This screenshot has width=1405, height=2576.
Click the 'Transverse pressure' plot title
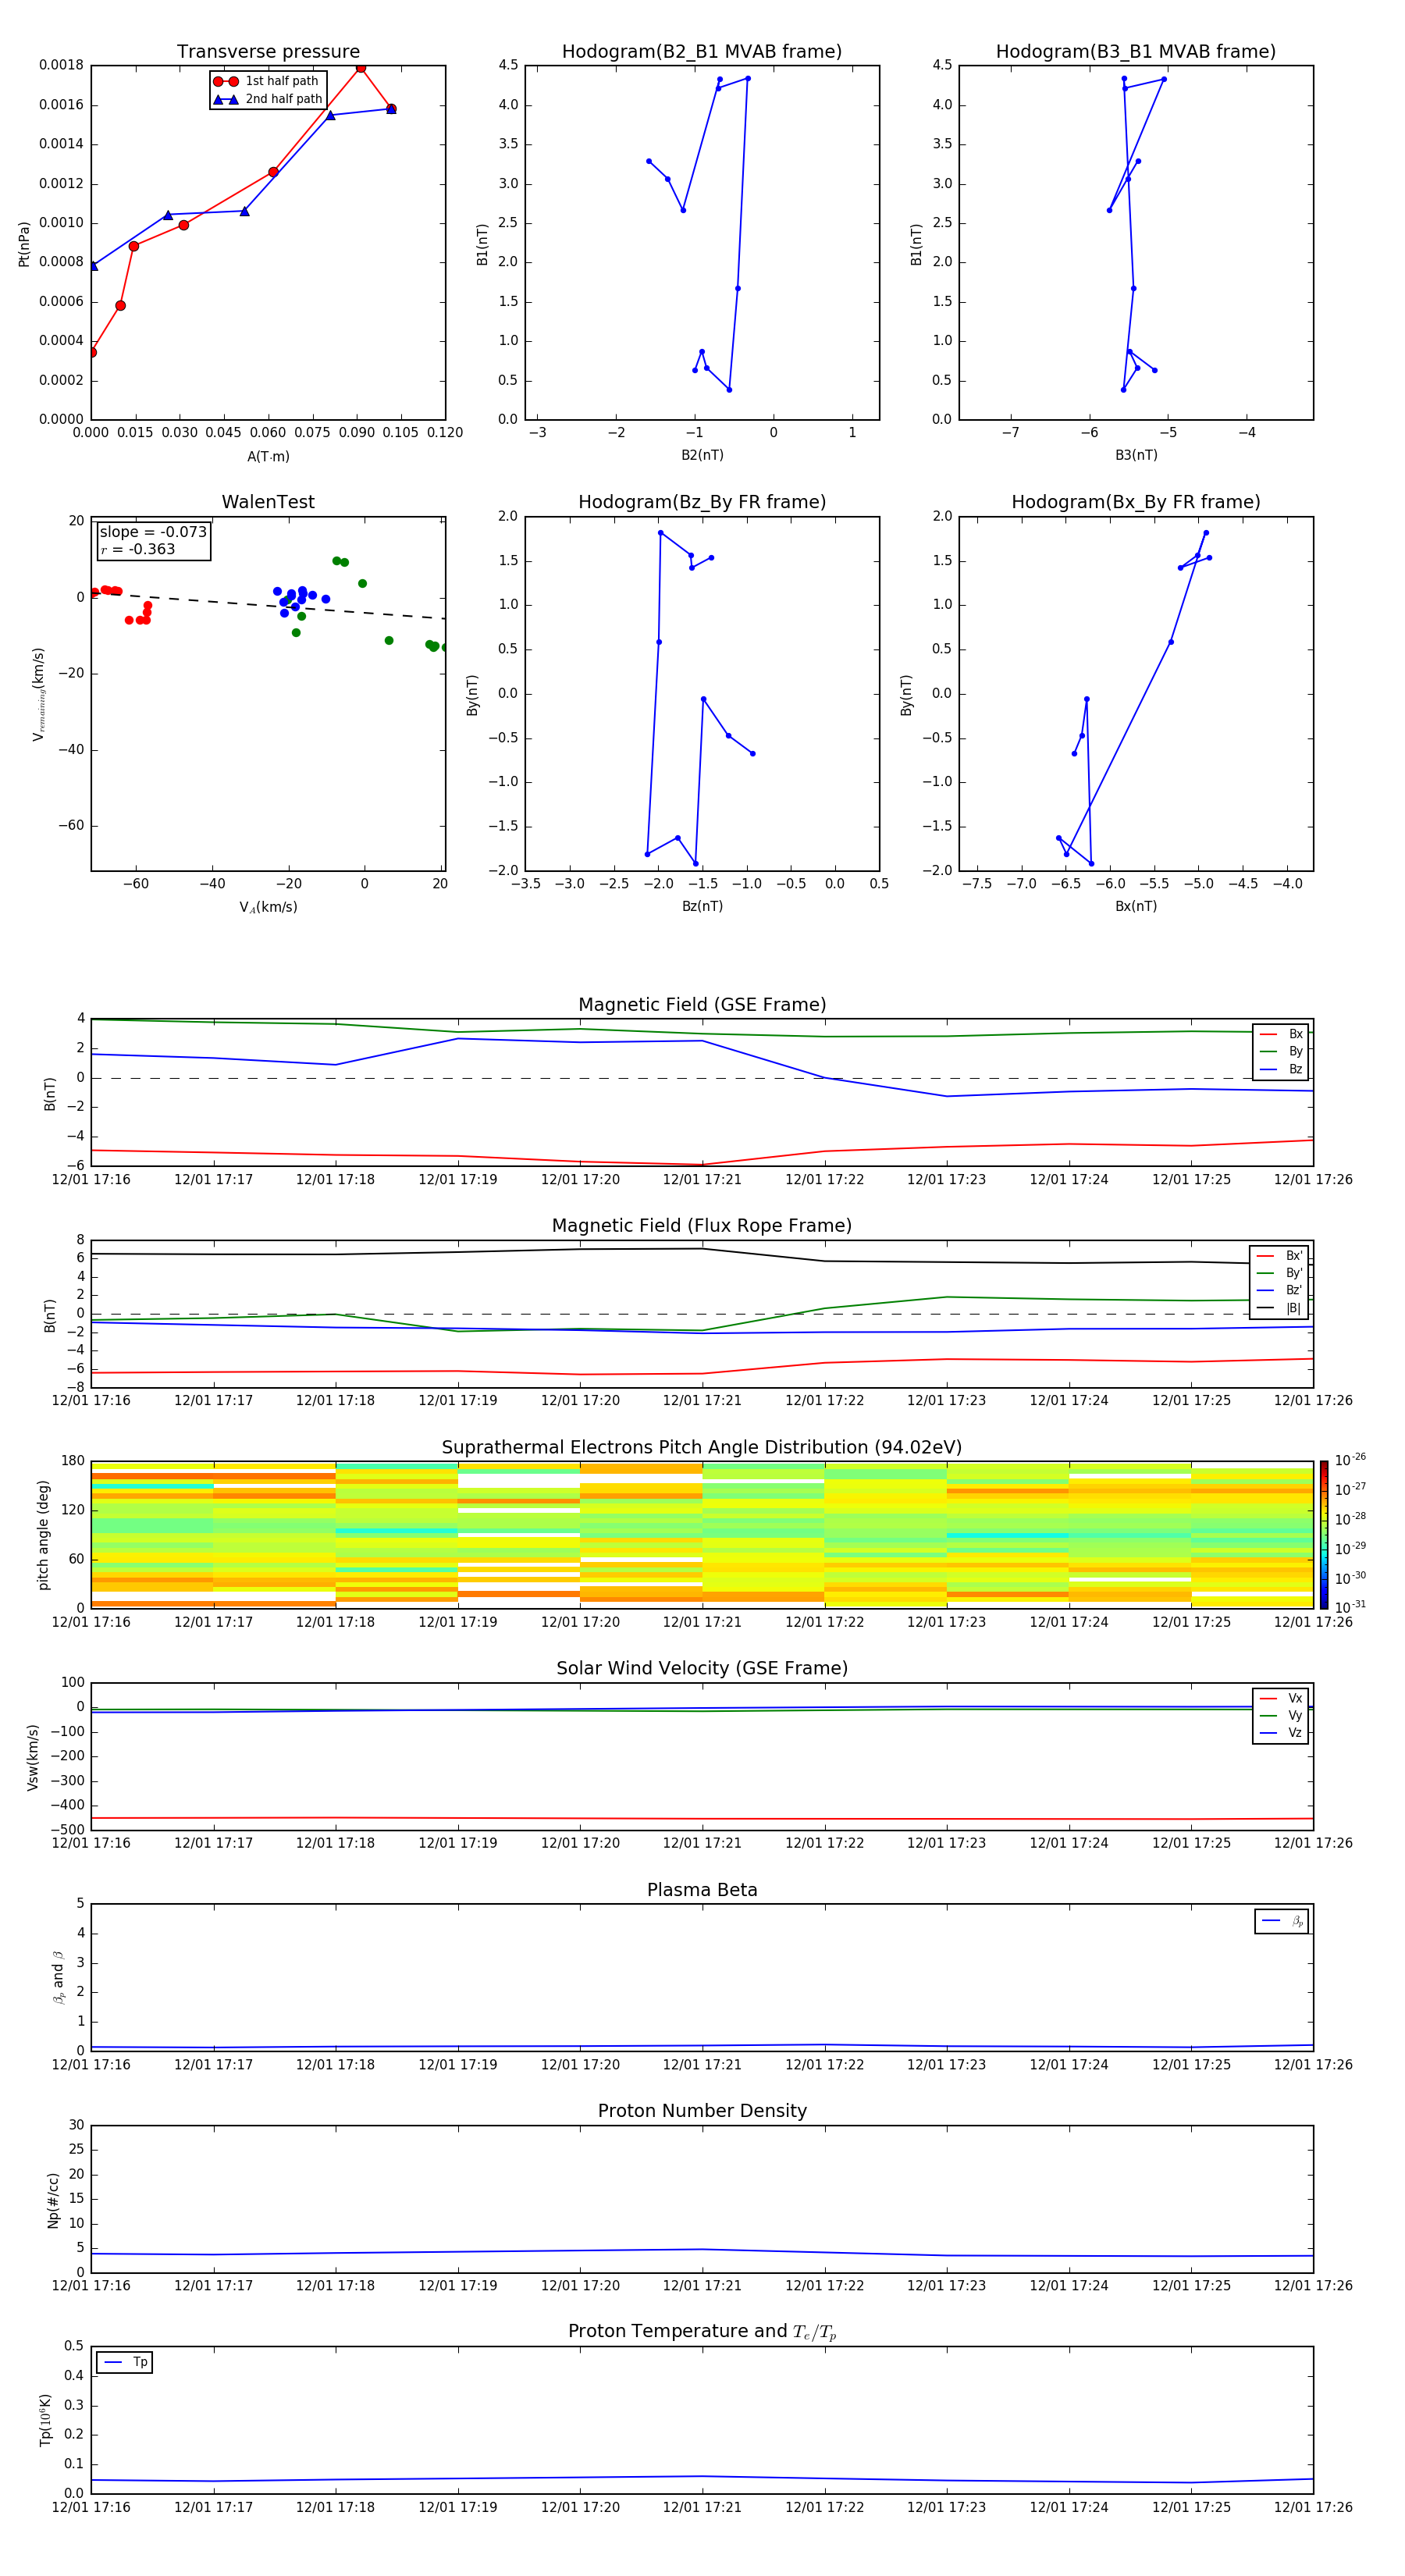[x=268, y=51]
